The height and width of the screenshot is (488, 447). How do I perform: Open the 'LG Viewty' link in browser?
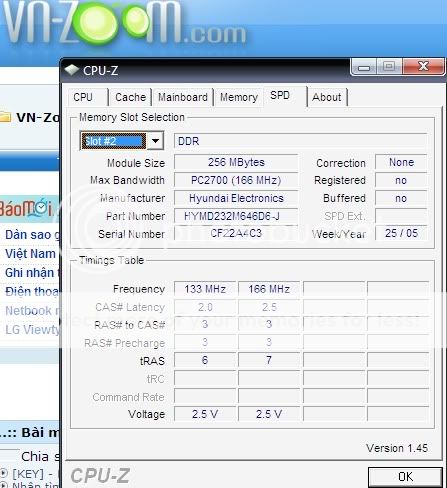(x=32, y=330)
